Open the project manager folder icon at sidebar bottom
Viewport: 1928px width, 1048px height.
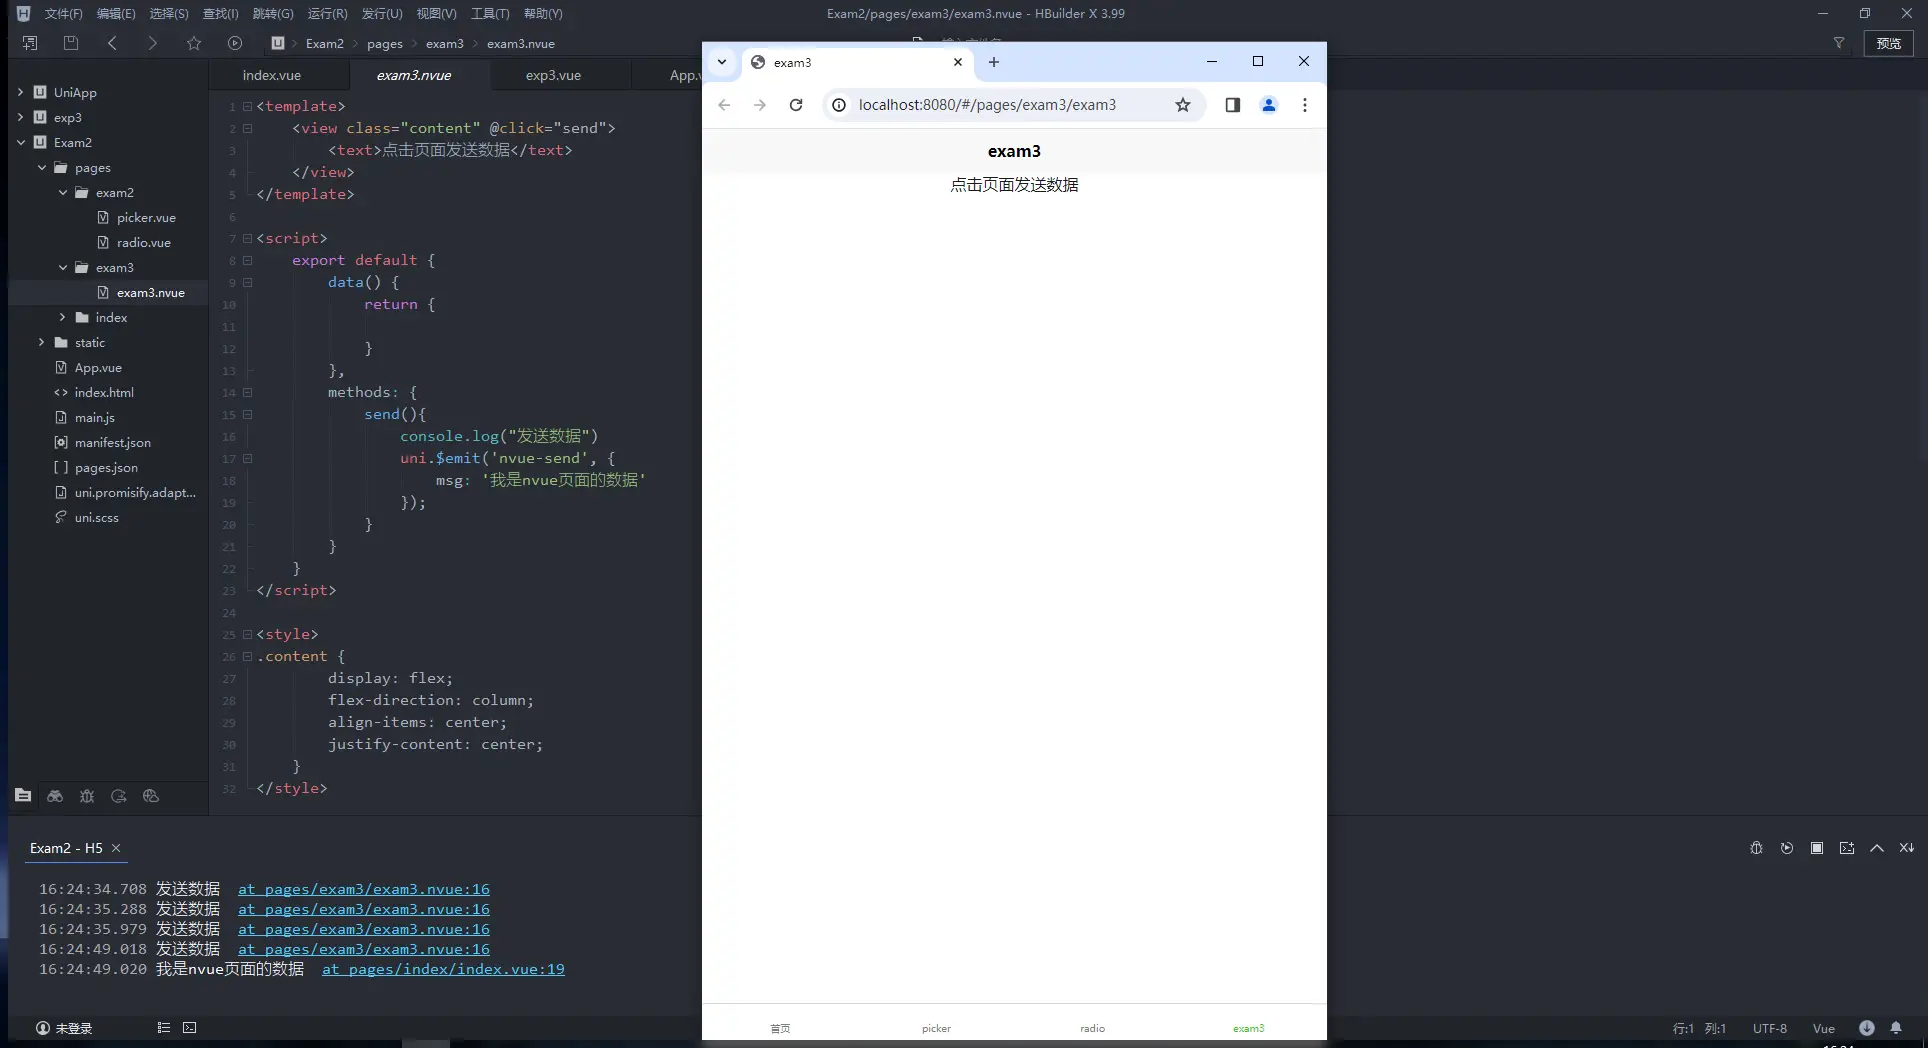(23, 795)
